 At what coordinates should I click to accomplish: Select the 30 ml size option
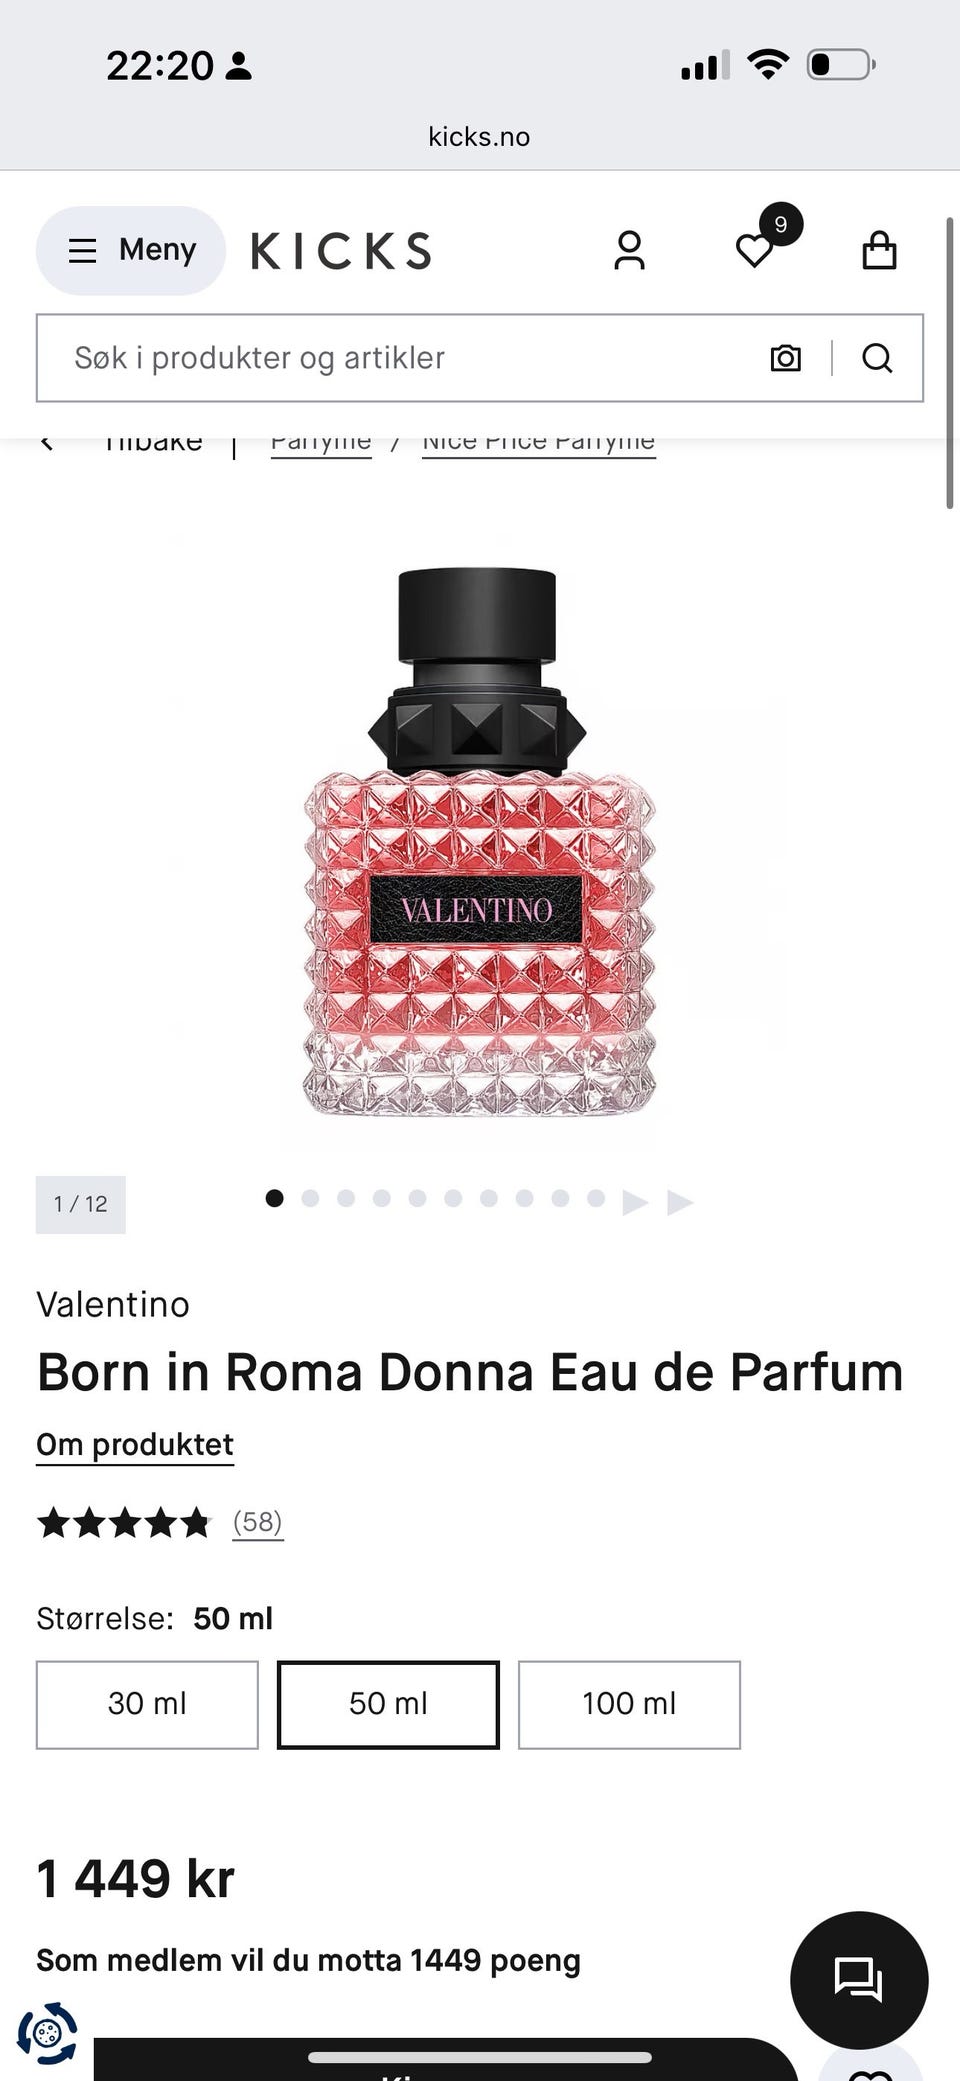click(147, 1704)
